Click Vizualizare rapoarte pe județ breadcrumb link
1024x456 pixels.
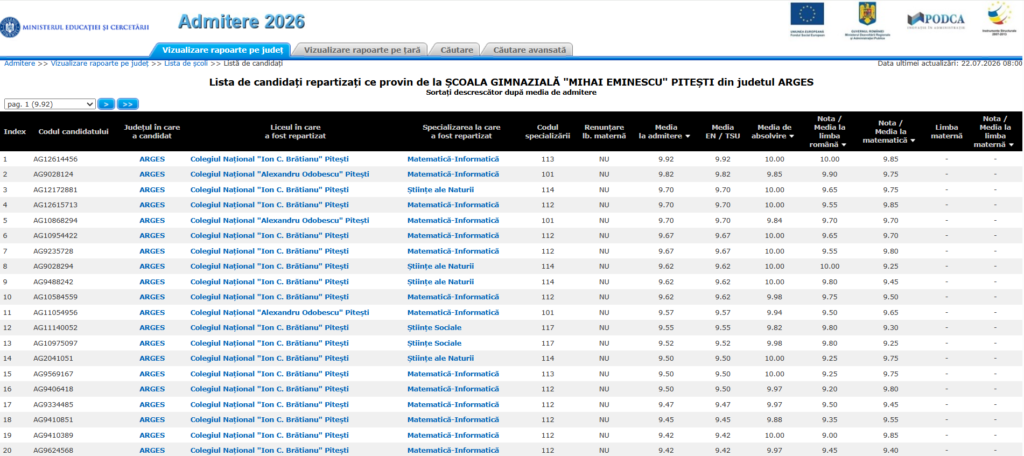100,63
